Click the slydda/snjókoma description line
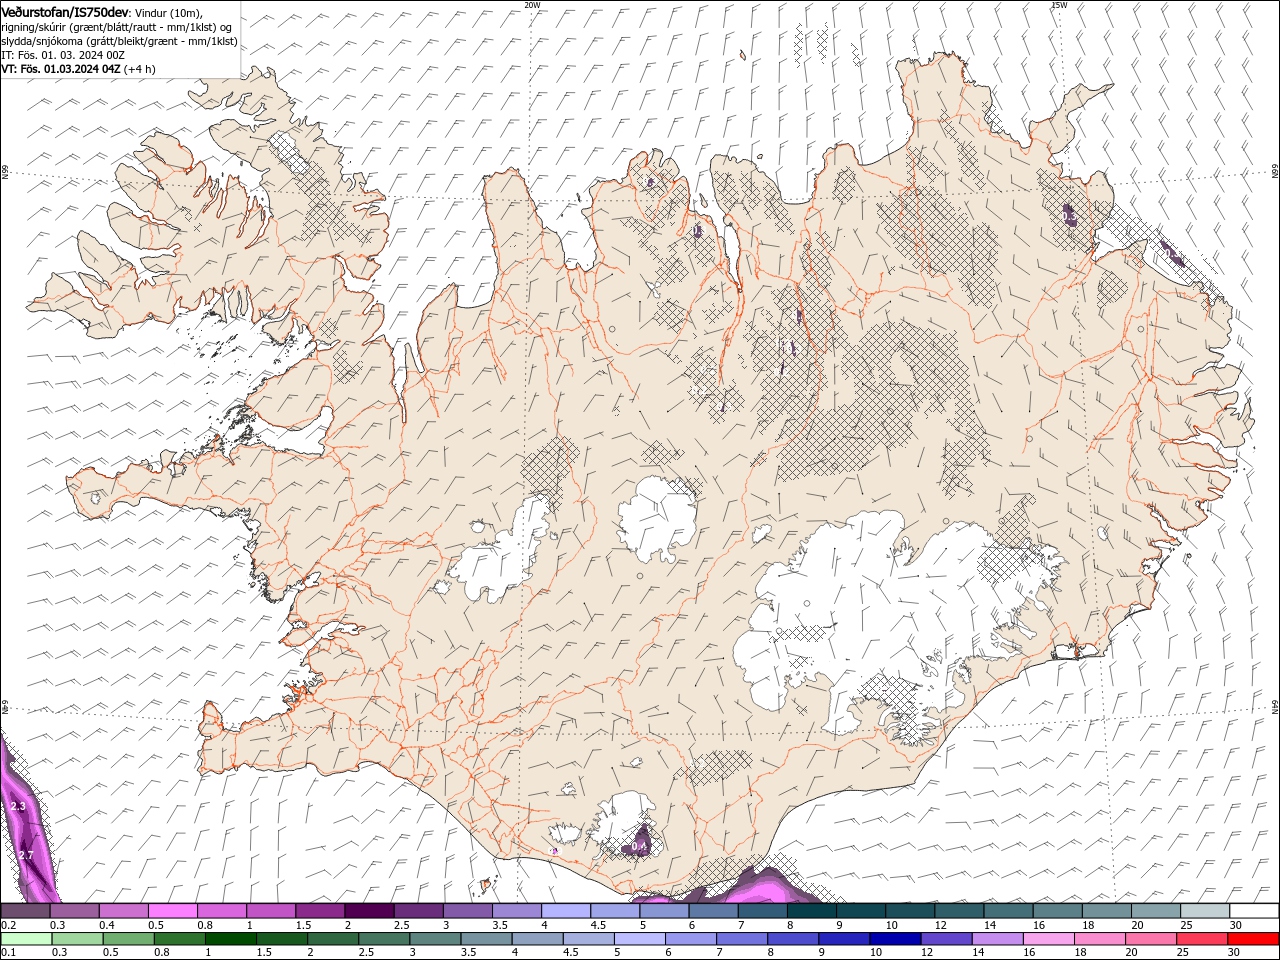Screen dimensions: 1280x960 click(x=118, y=40)
